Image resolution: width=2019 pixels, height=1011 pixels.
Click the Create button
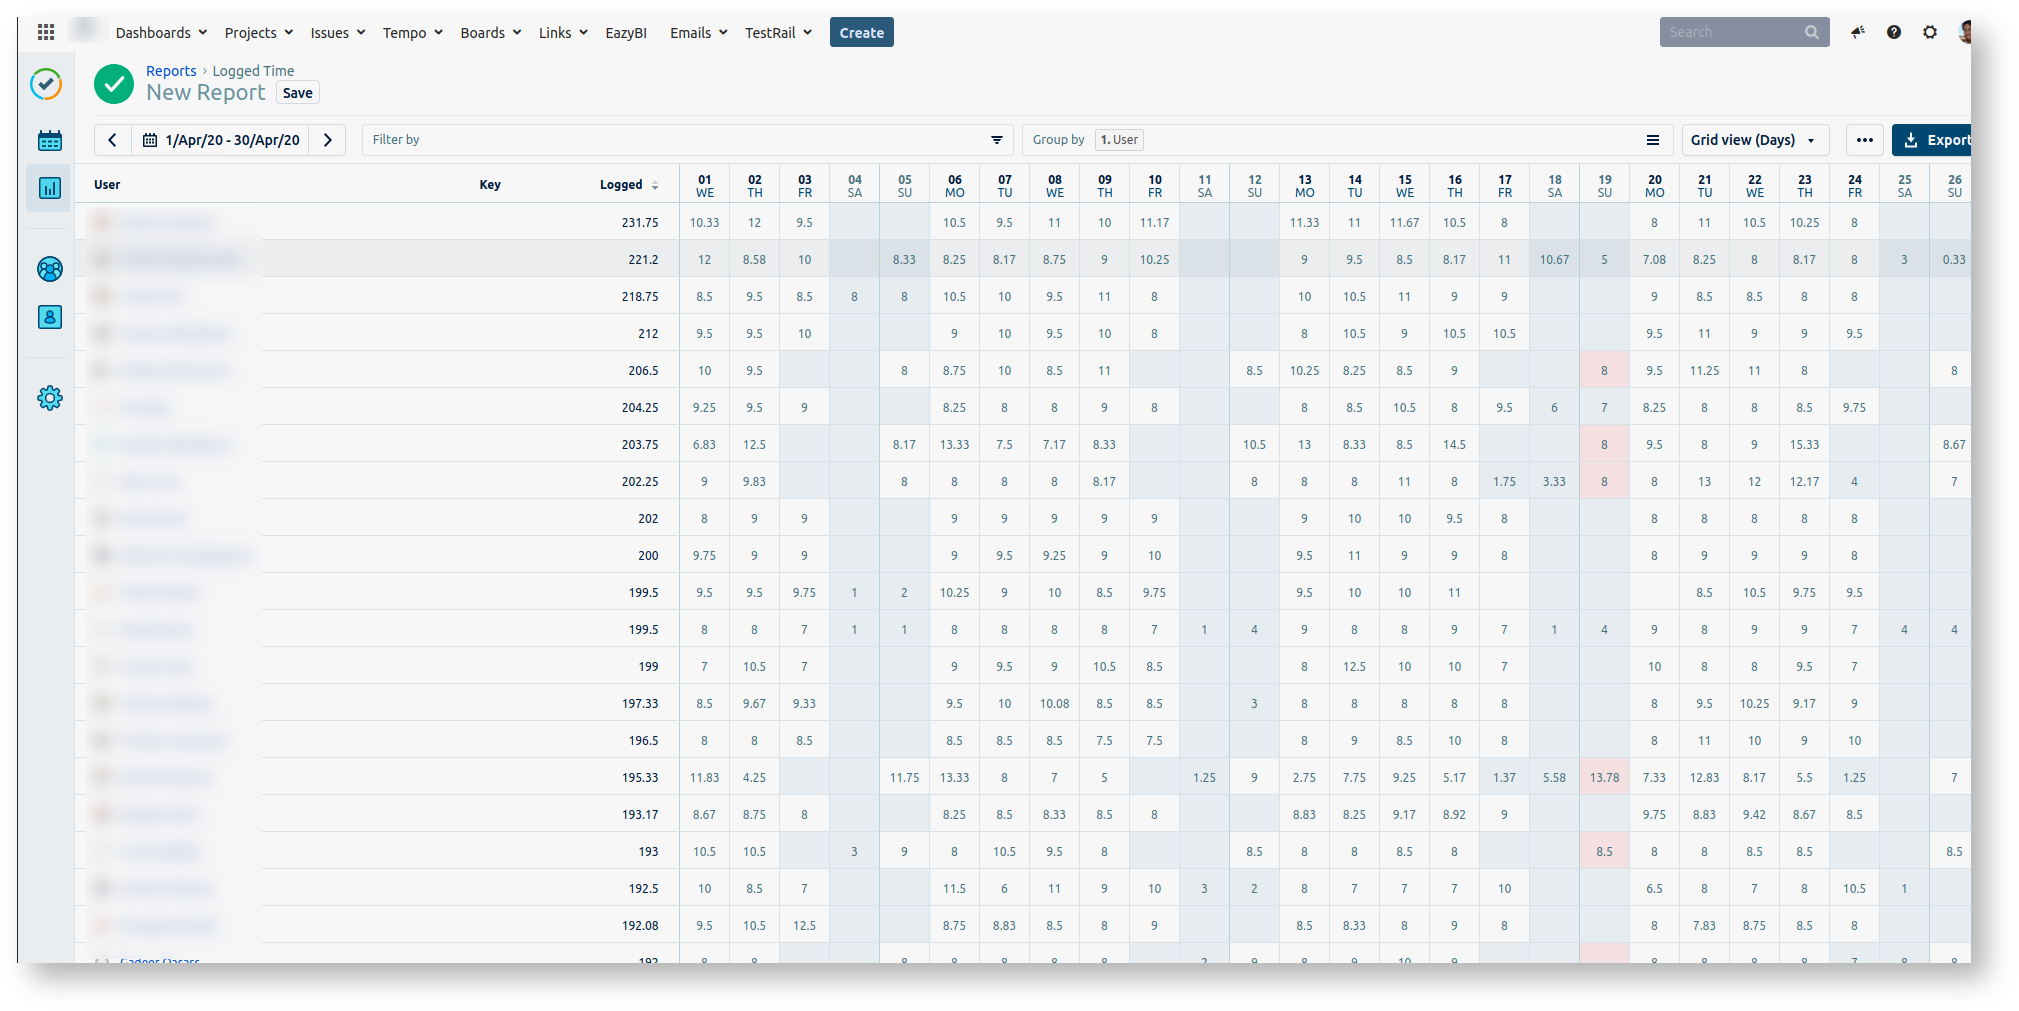click(x=861, y=33)
